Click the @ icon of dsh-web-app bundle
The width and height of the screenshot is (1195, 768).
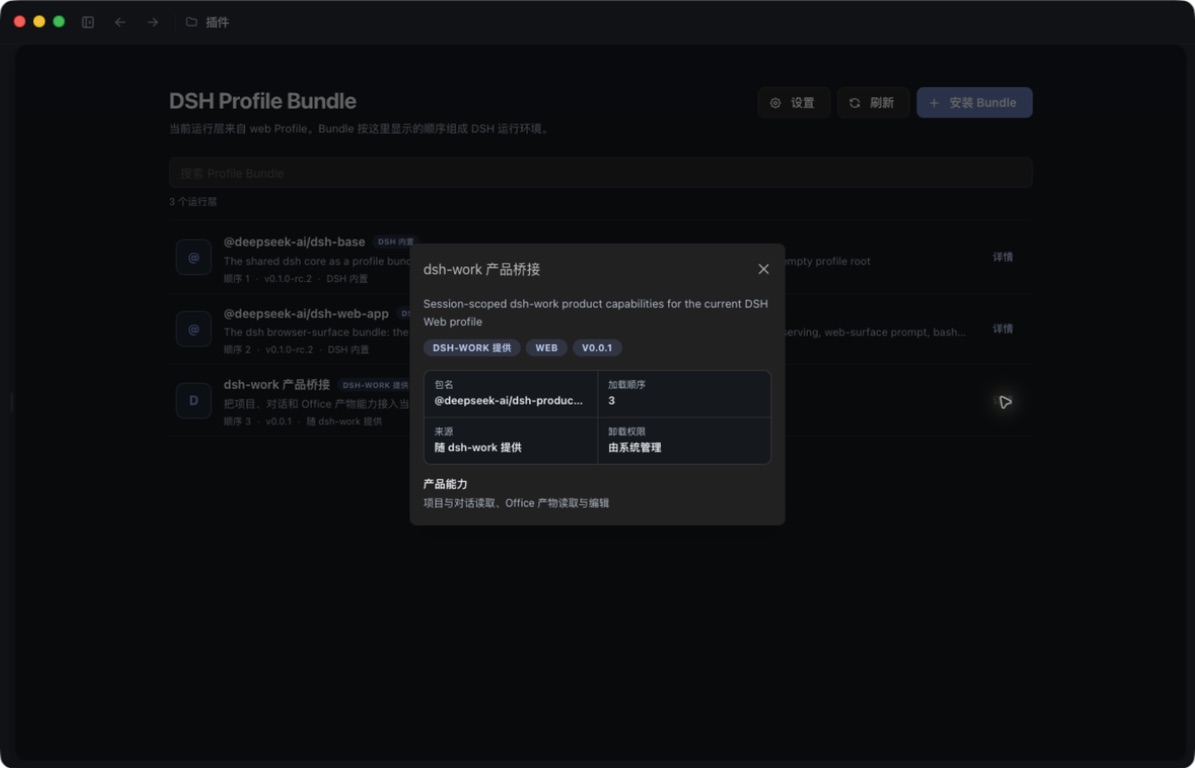coord(194,329)
